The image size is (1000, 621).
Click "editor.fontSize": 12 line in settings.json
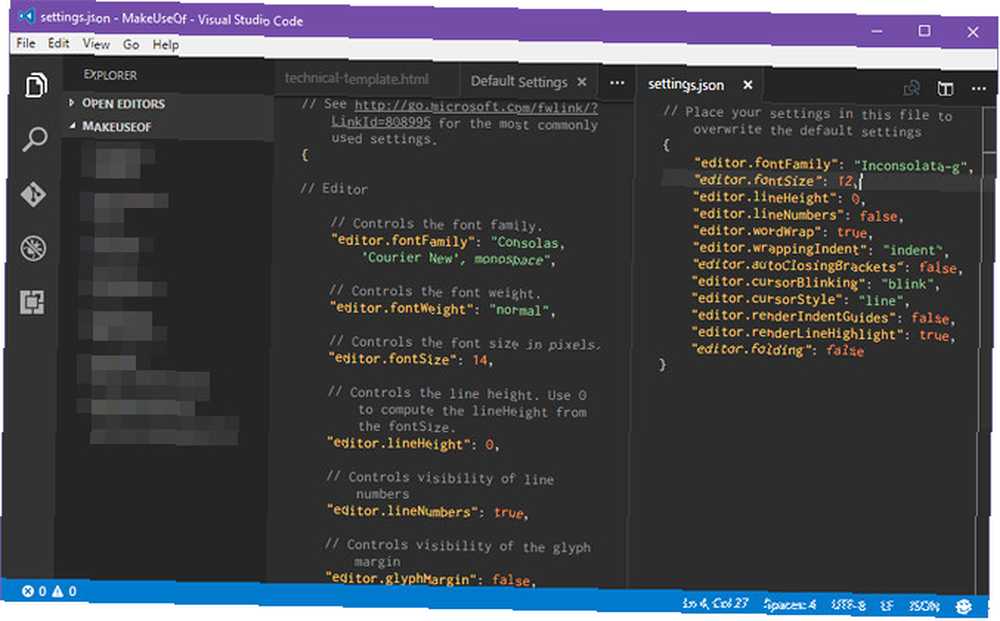(777, 180)
